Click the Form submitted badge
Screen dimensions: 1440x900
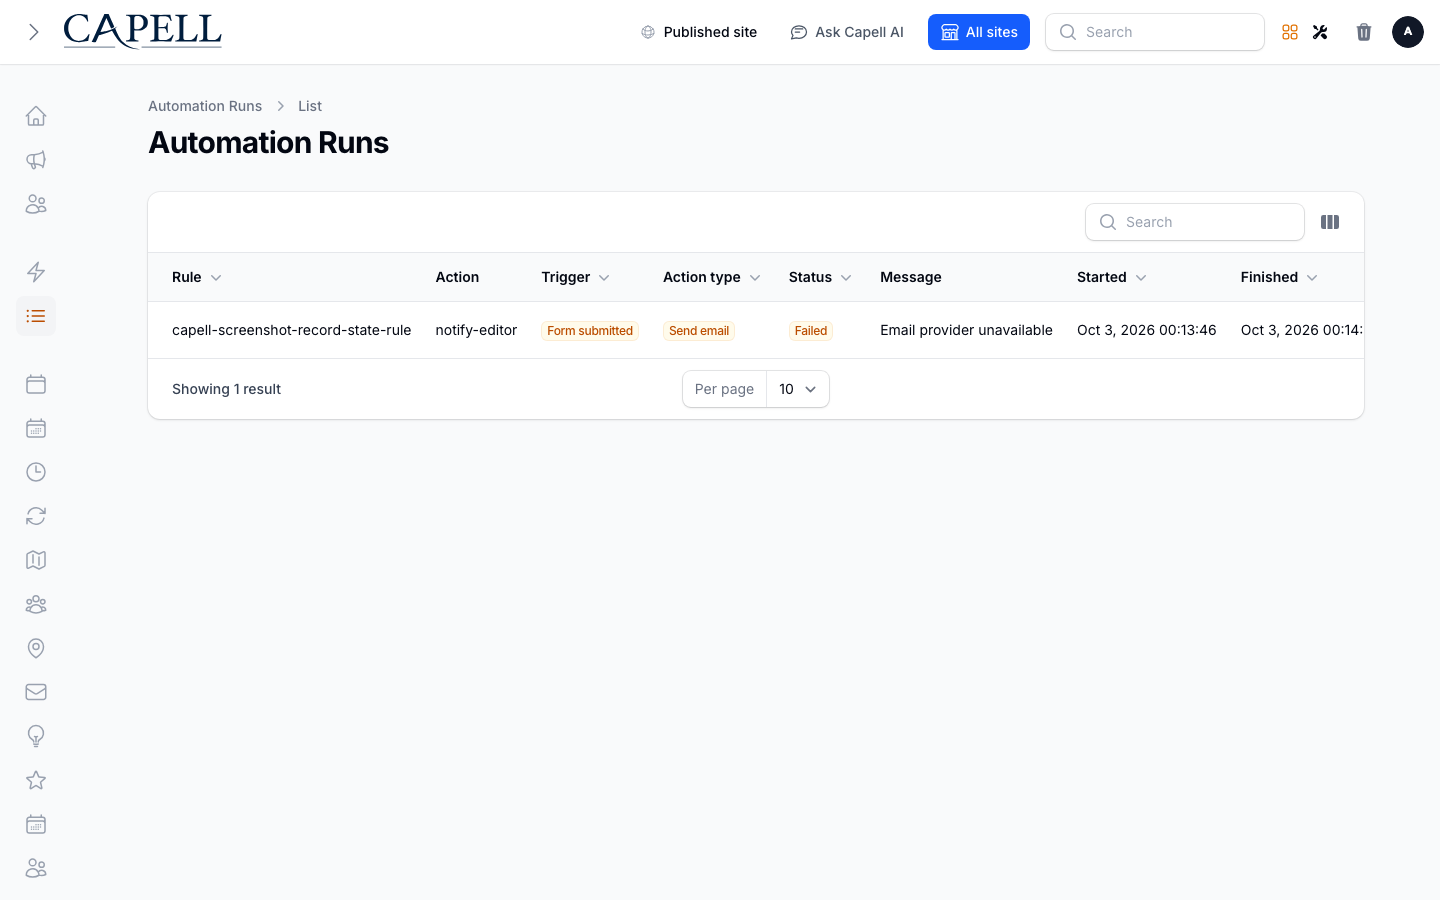tap(590, 331)
